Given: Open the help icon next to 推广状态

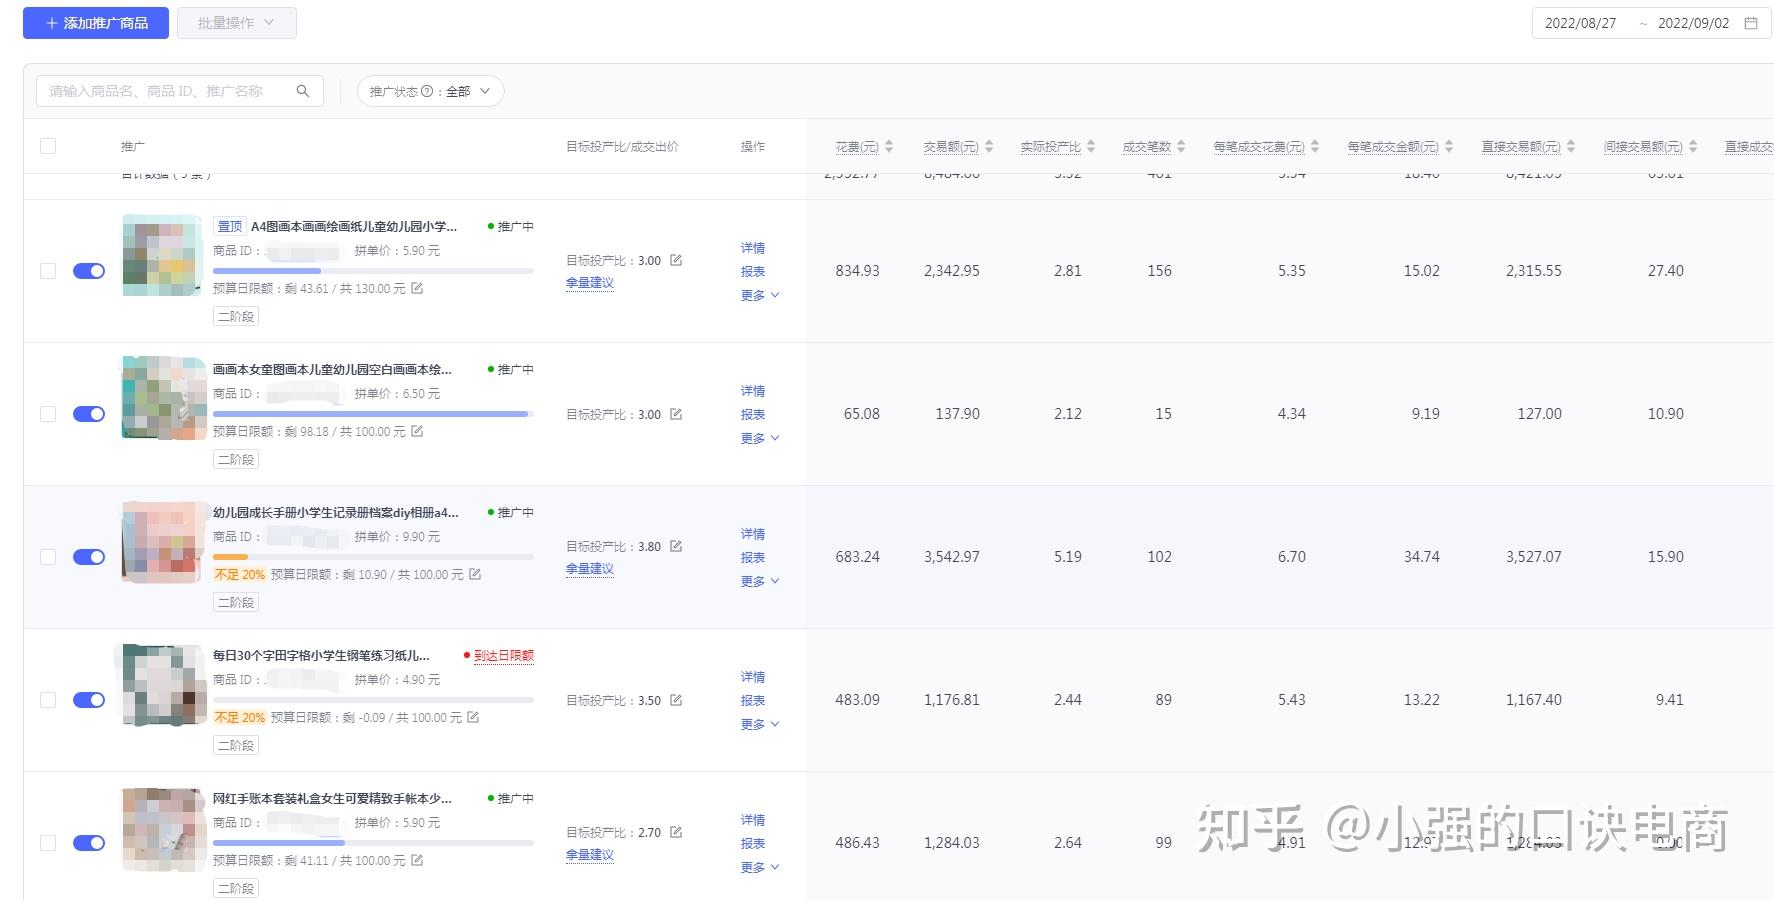Looking at the screenshot, I should [x=426, y=90].
